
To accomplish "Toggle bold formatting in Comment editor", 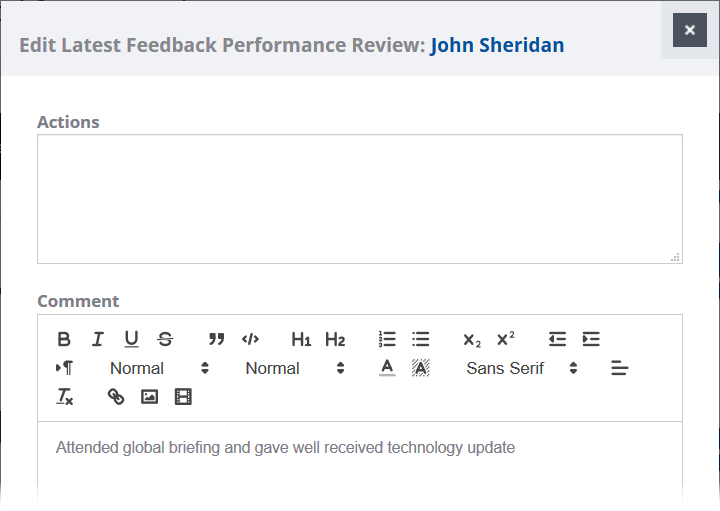I will 64,339.
